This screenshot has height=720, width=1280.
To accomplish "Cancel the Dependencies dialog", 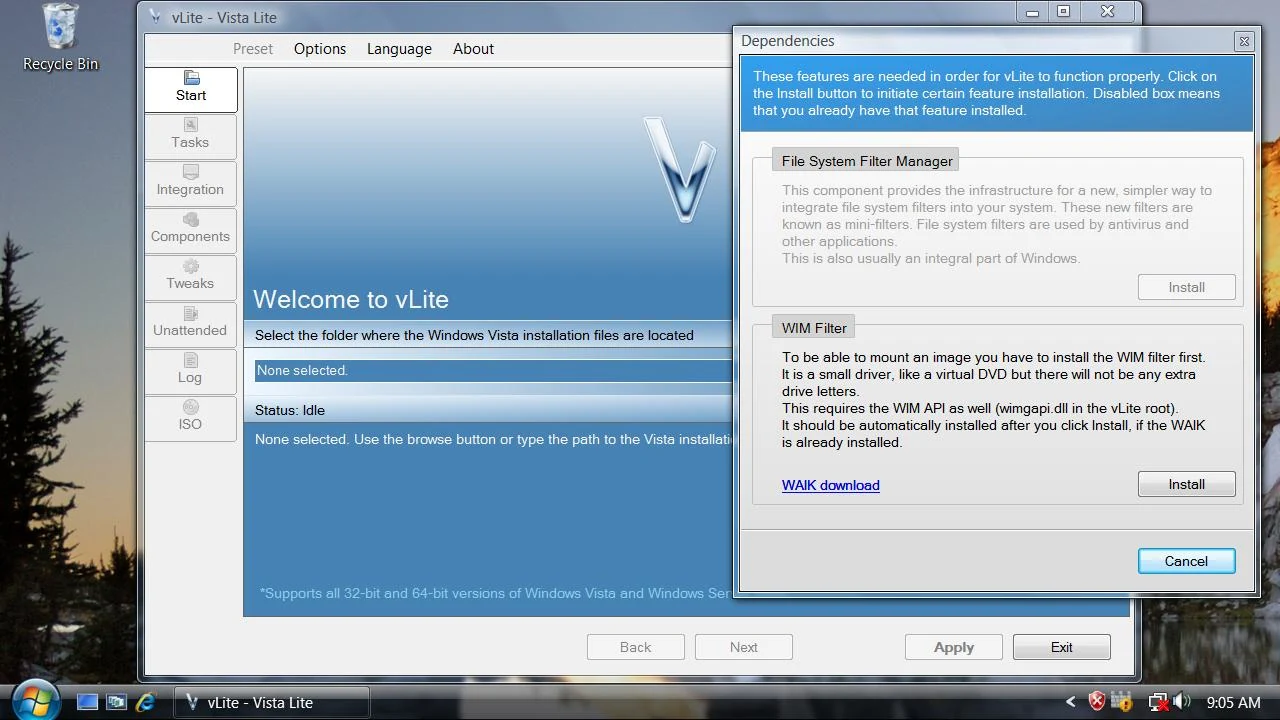I will [x=1186, y=561].
